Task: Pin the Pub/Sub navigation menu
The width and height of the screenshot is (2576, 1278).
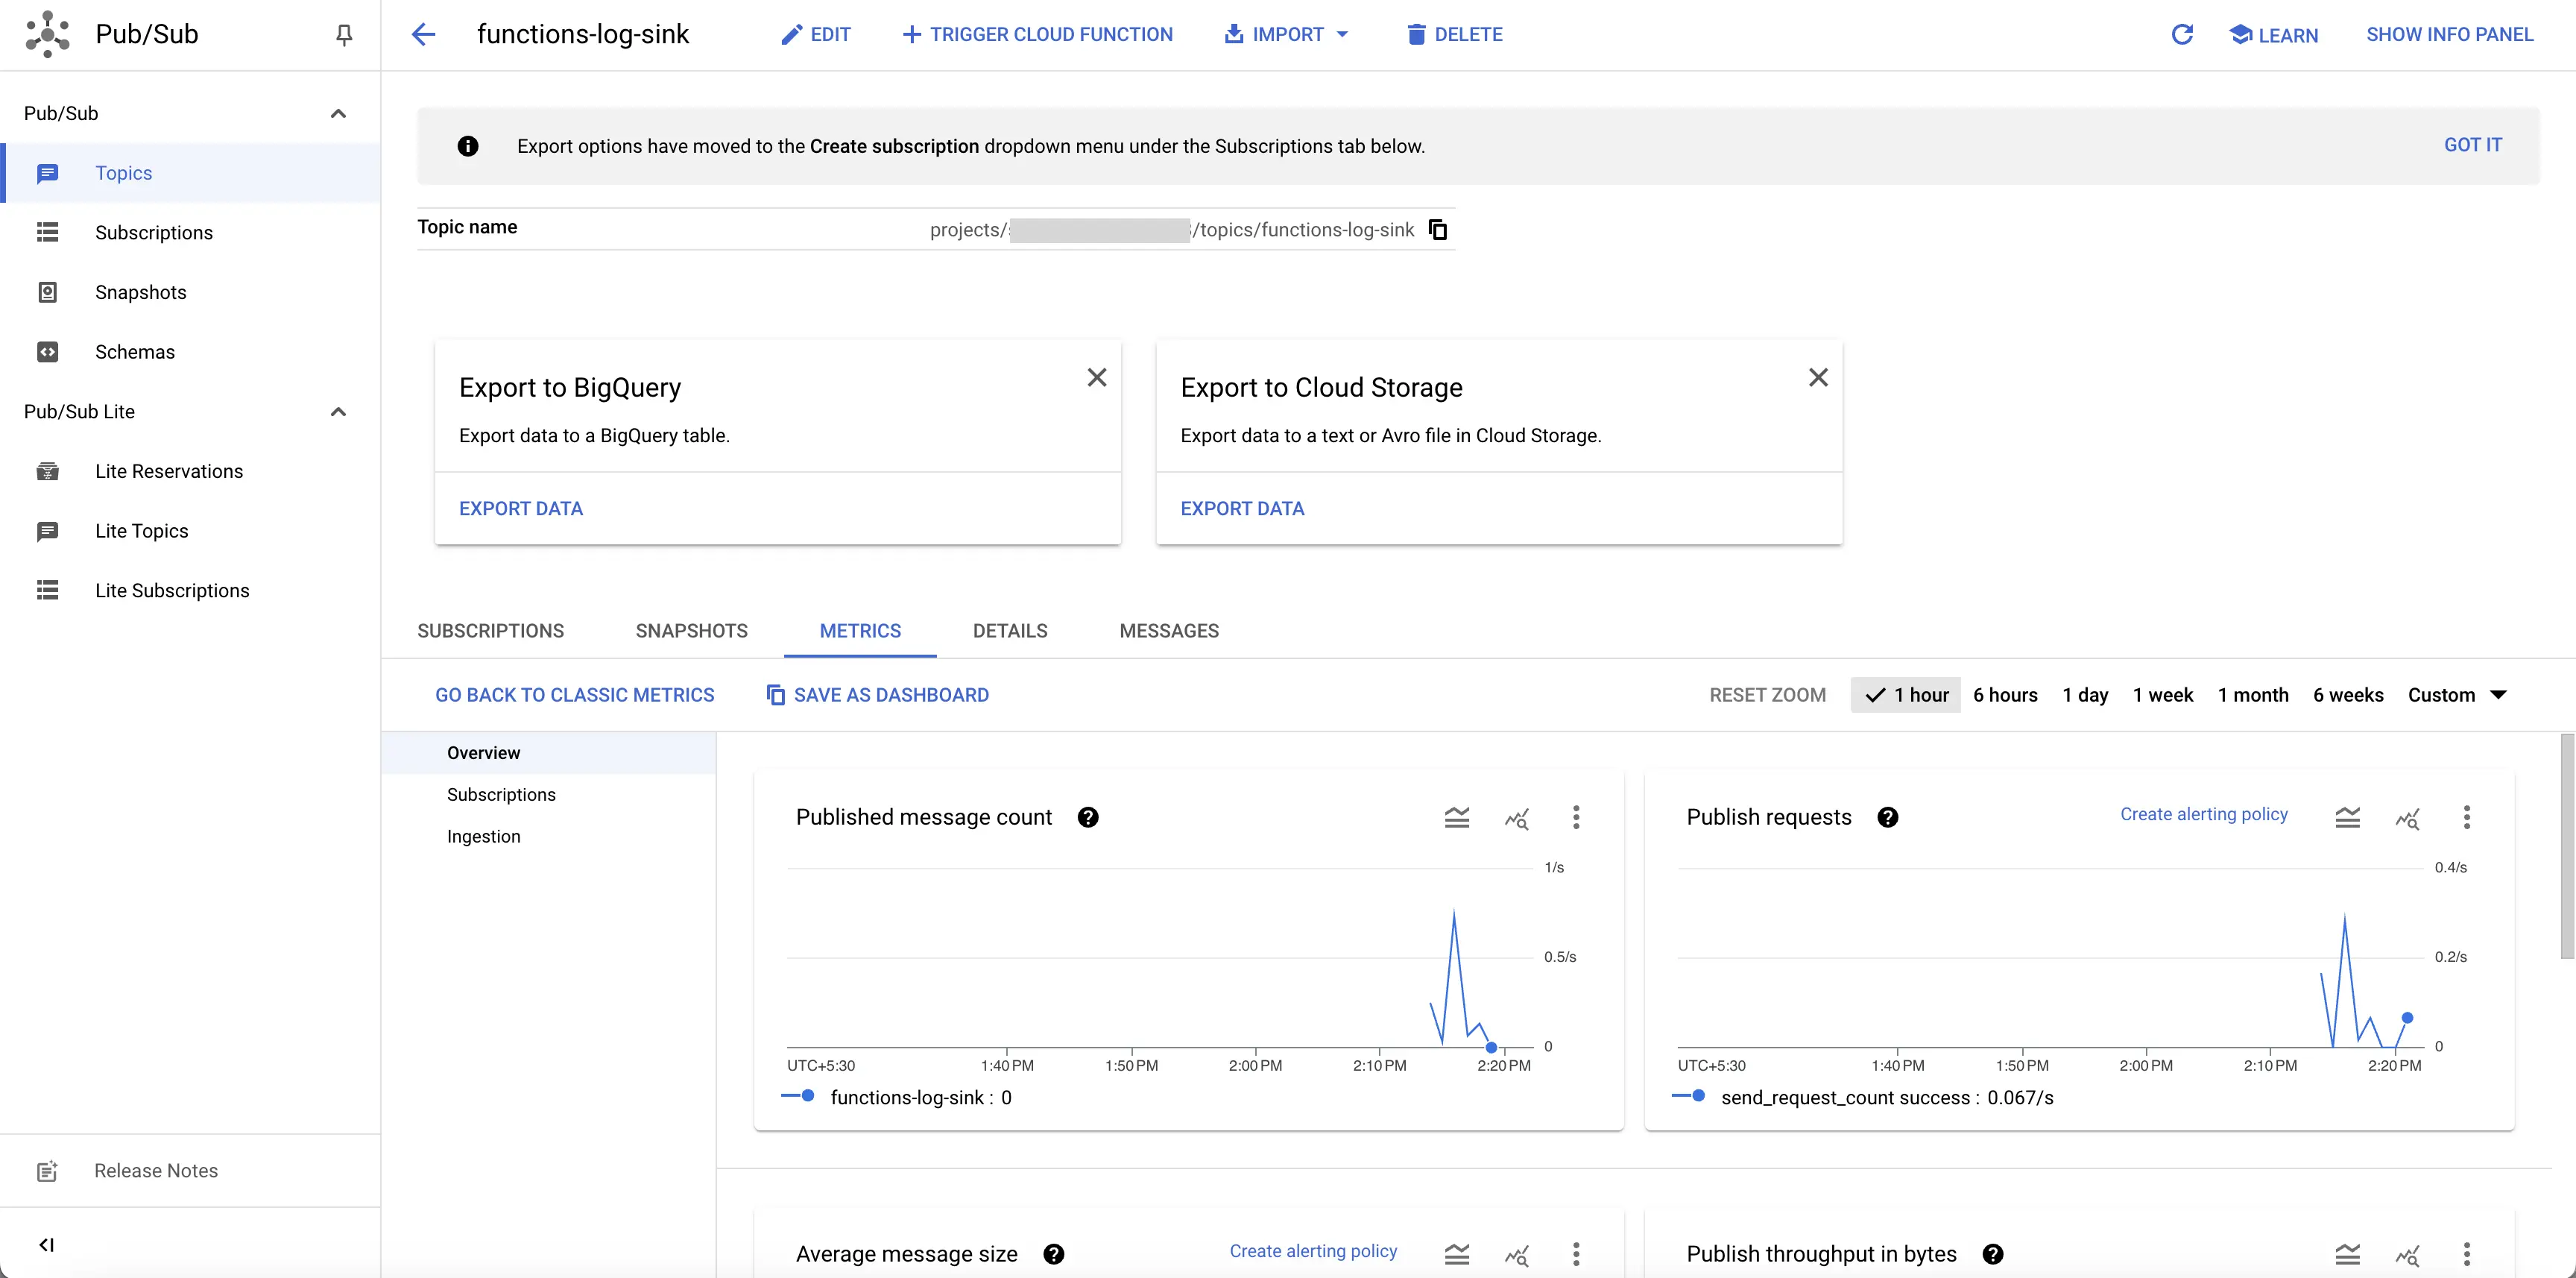Action: coord(343,35)
